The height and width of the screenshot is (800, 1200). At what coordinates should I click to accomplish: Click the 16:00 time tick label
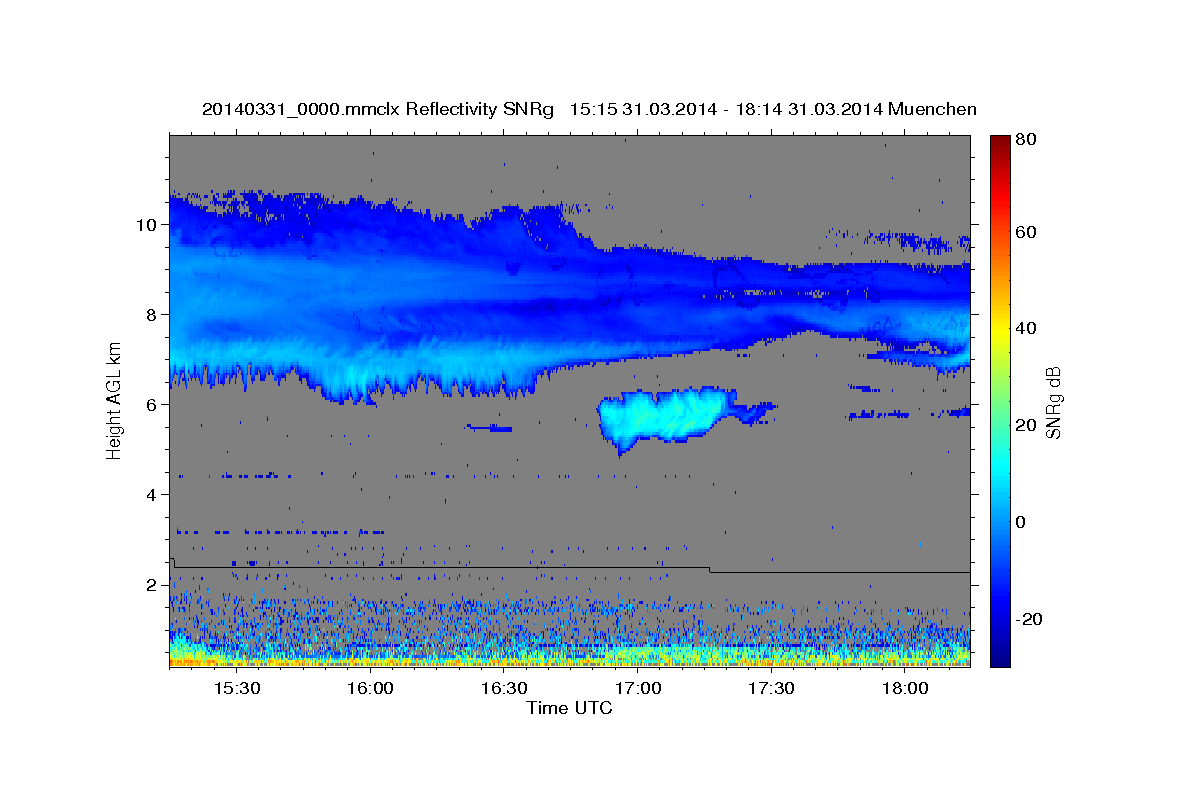pyautogui.click(x=370, y=689)
